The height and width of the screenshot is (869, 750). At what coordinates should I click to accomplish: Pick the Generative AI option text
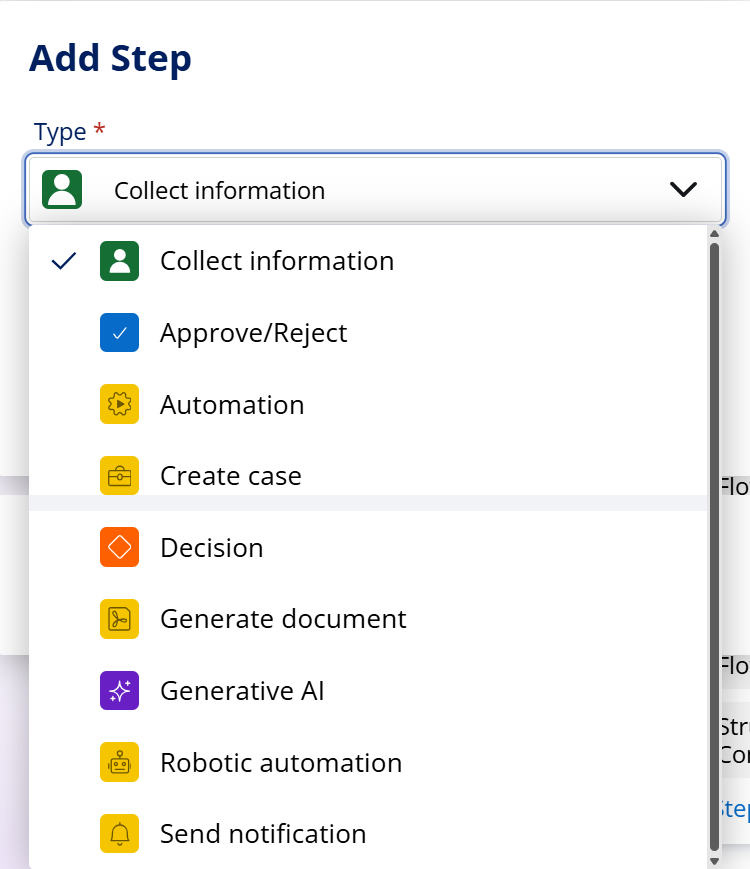(242, 691)
